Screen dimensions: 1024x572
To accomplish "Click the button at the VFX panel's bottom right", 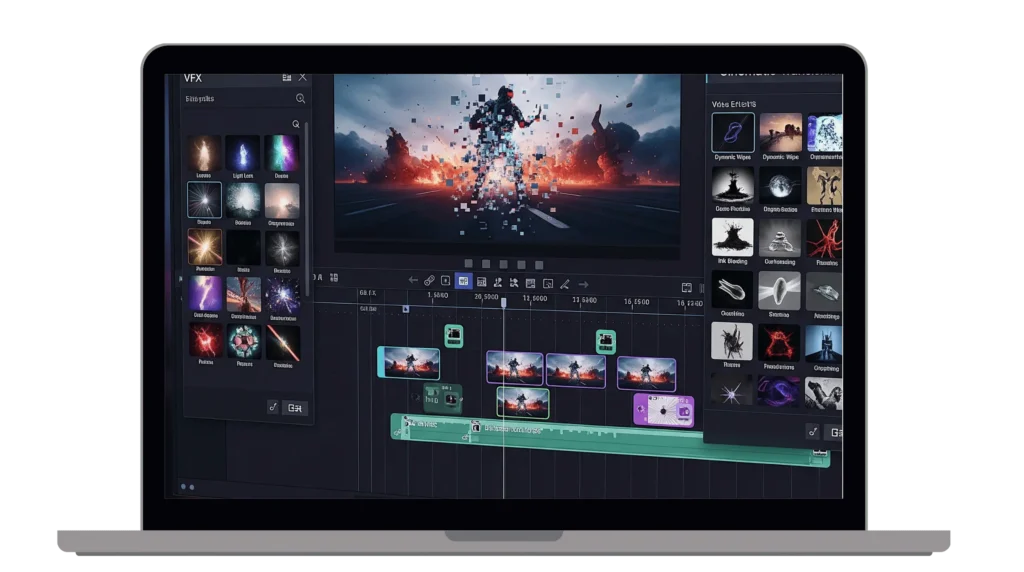I will tap(295, 407).
